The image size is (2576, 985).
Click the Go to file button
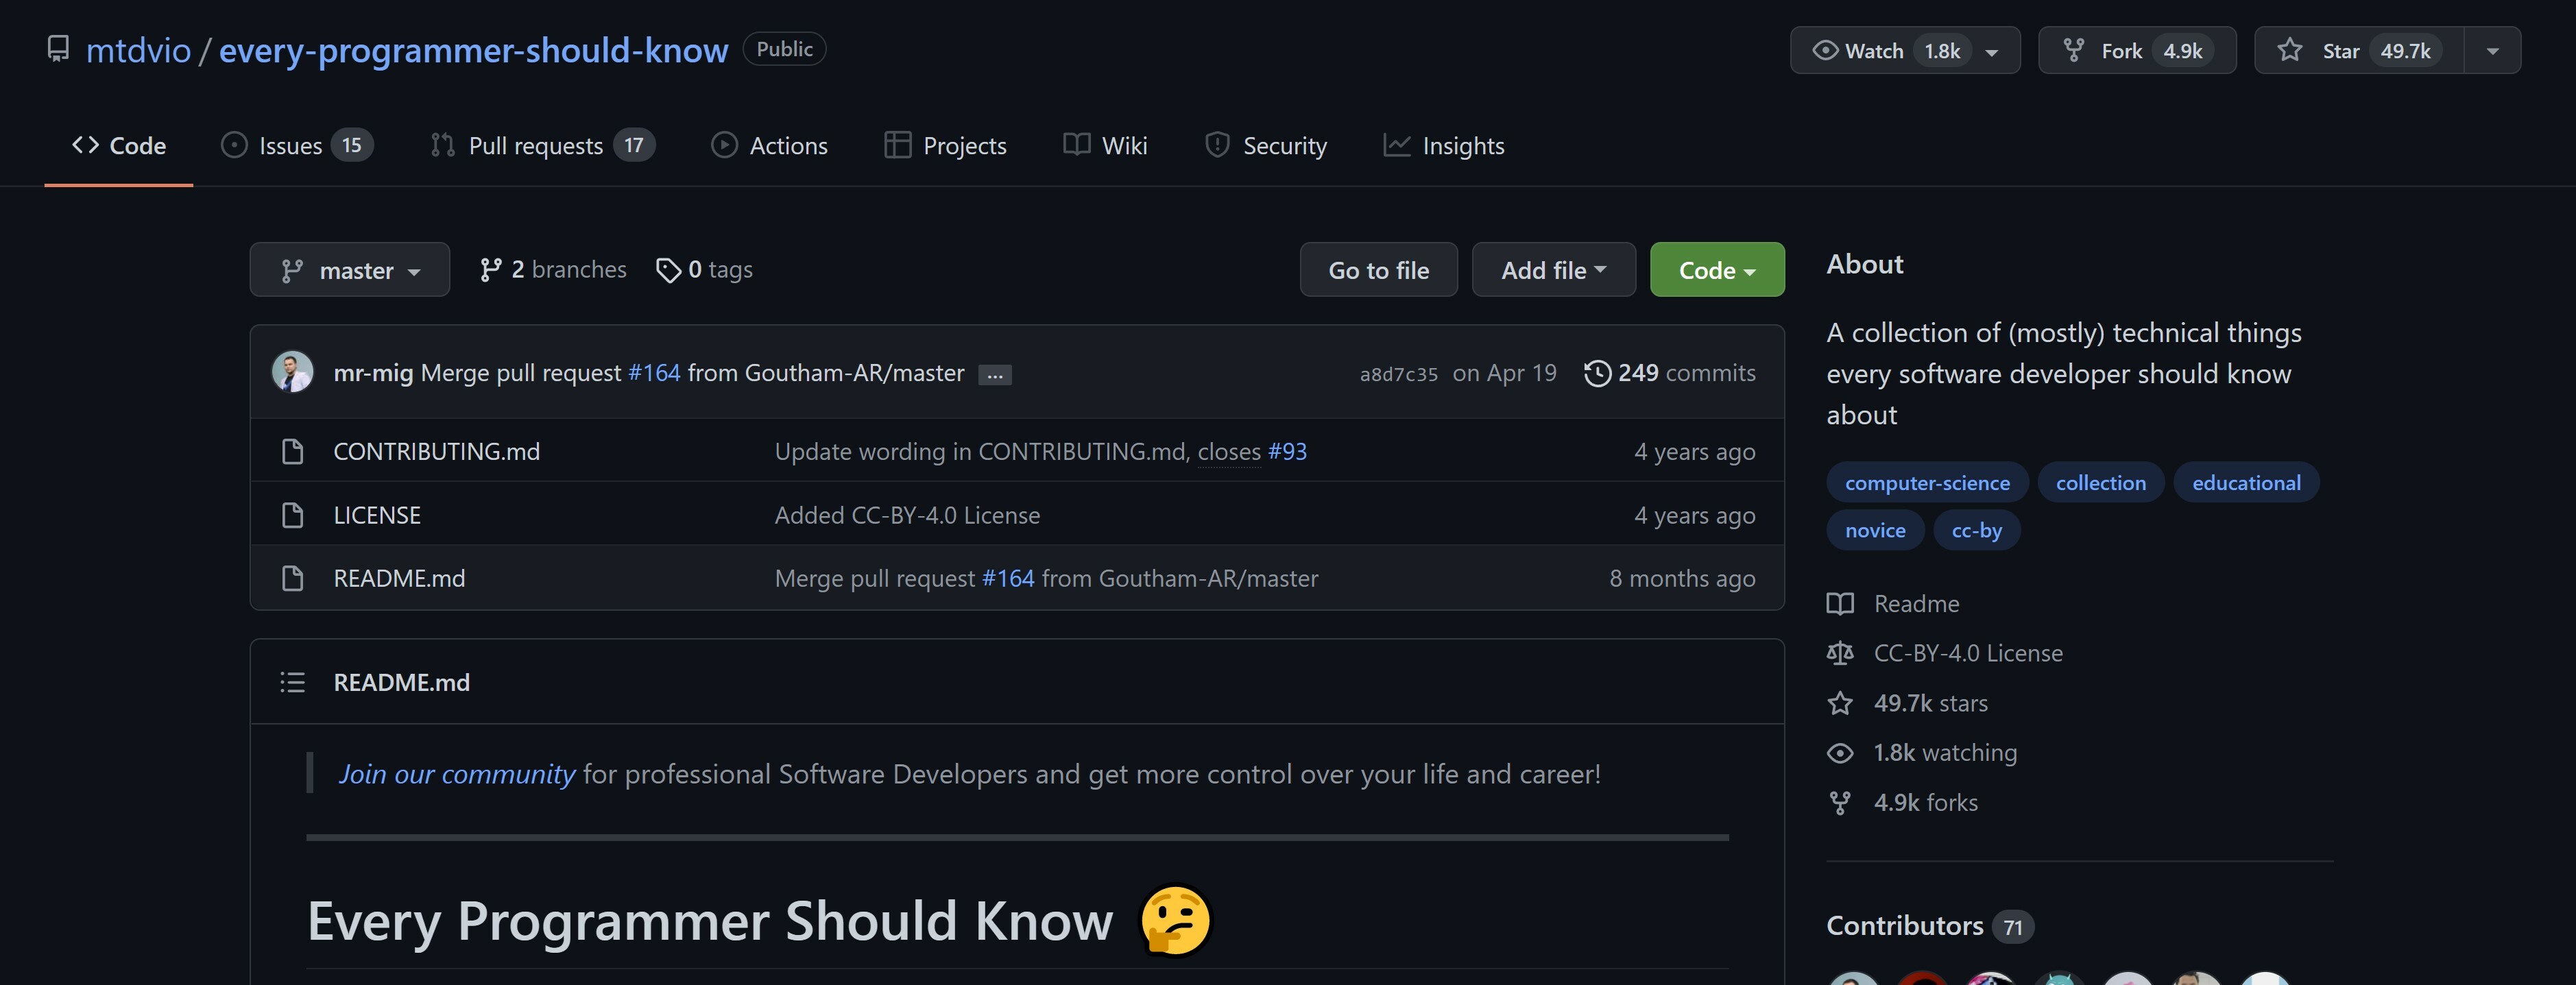[x=1379, y=270]
